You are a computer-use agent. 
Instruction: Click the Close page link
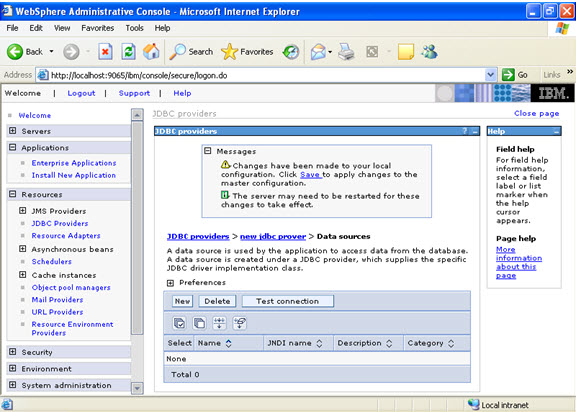click(536, 113)
